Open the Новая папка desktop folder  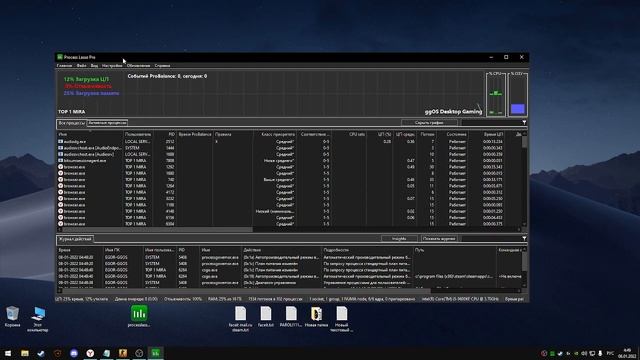[316, 317]
